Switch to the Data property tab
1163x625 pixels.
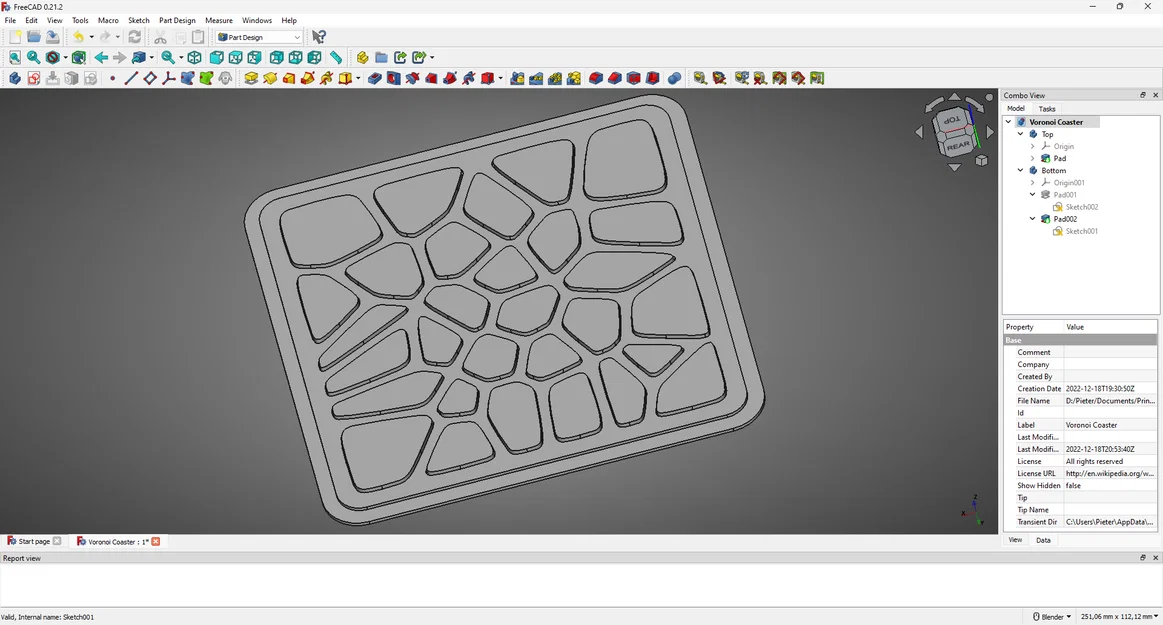click(x=1043, y=540)
